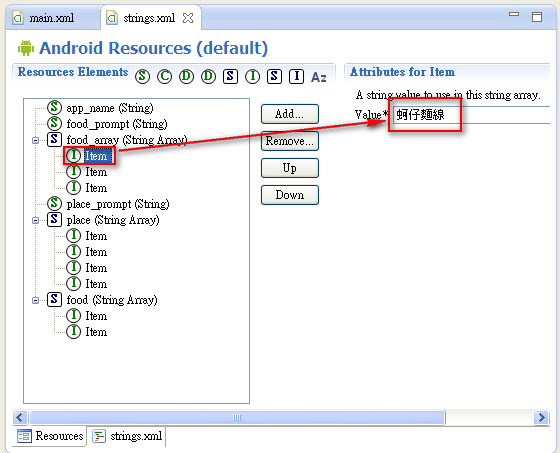Select the second Item under food_array
The width and height of the screenshot is (560, 453).
coord(87,172)
